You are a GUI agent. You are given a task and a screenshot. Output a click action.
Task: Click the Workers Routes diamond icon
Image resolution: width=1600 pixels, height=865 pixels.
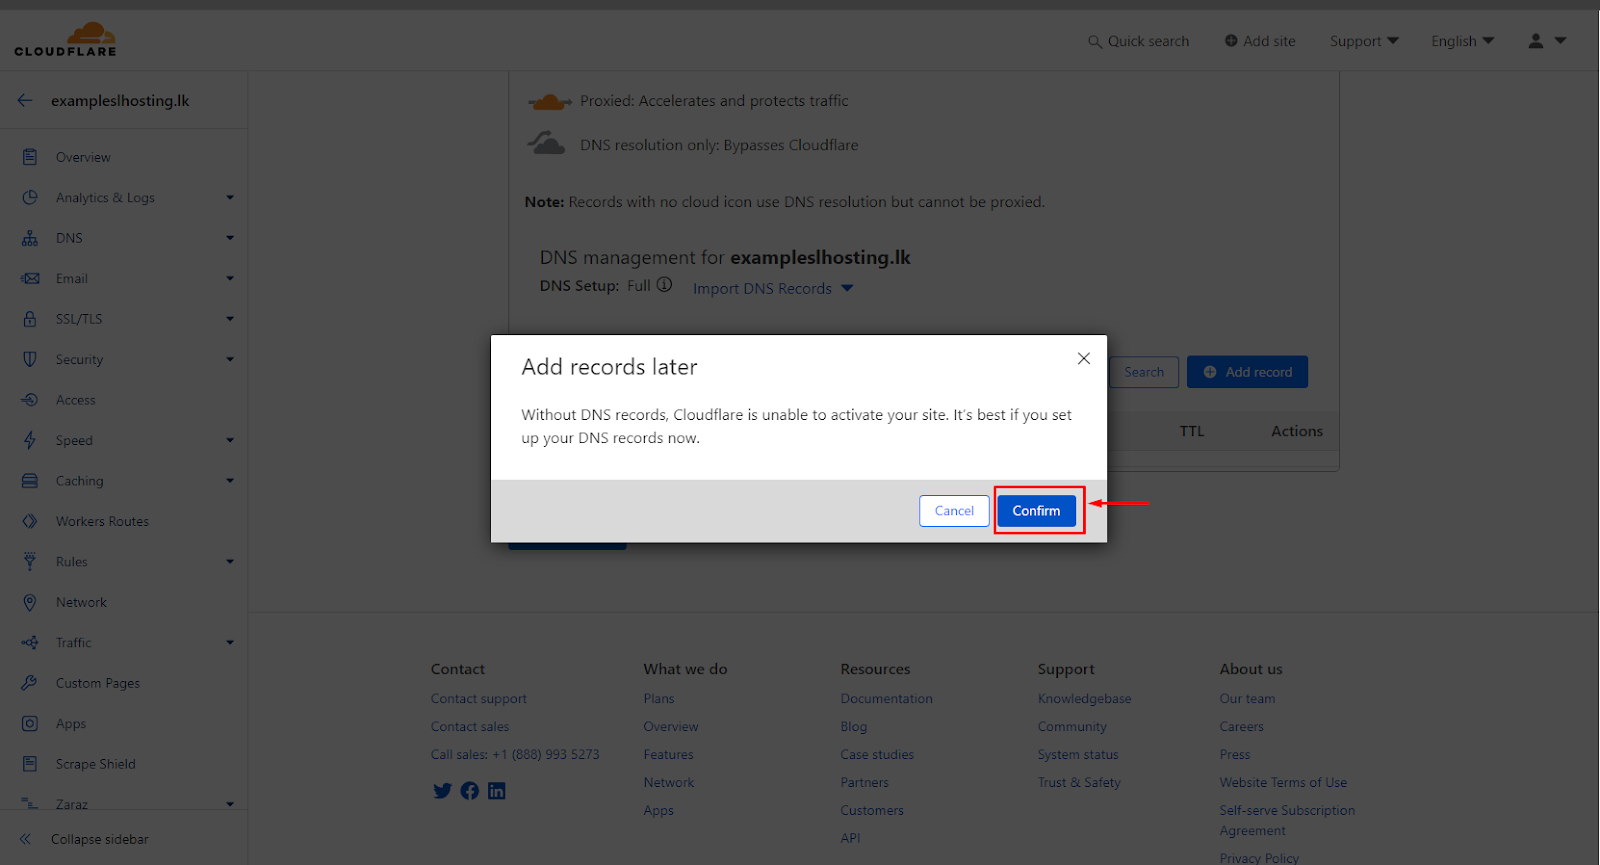click(30, 521)
